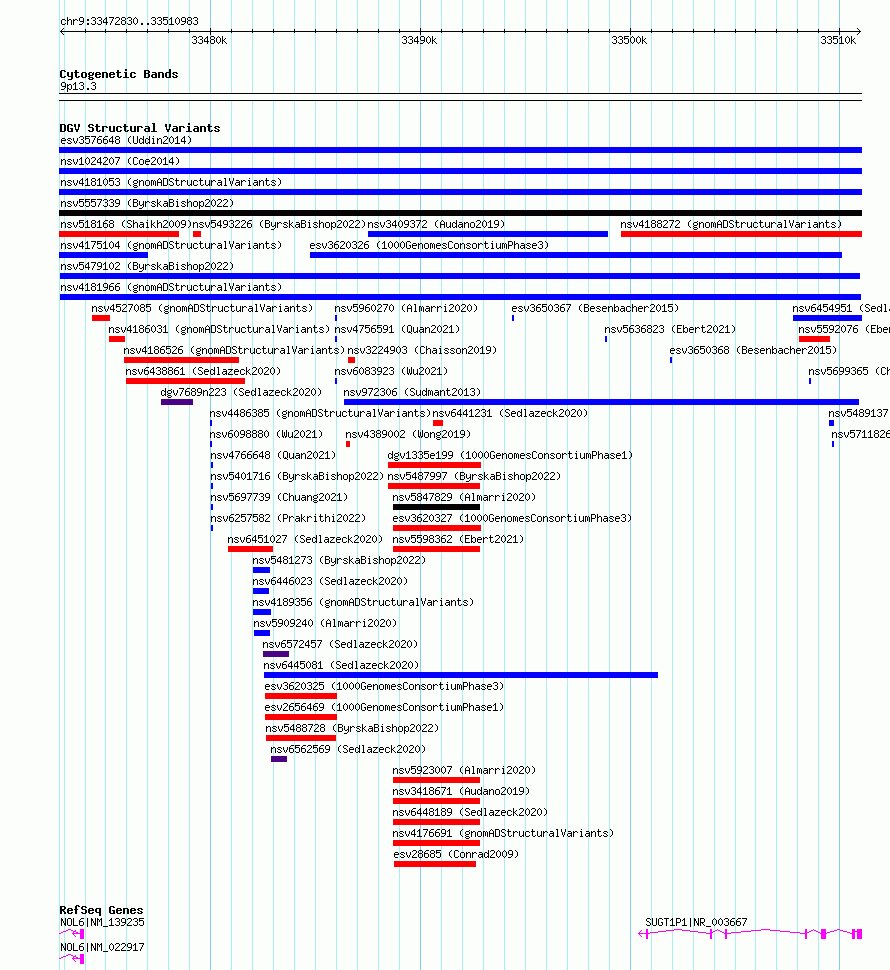
Task: Open nsv4181966 gnomAD variant
Action: [x=171, y=288]
